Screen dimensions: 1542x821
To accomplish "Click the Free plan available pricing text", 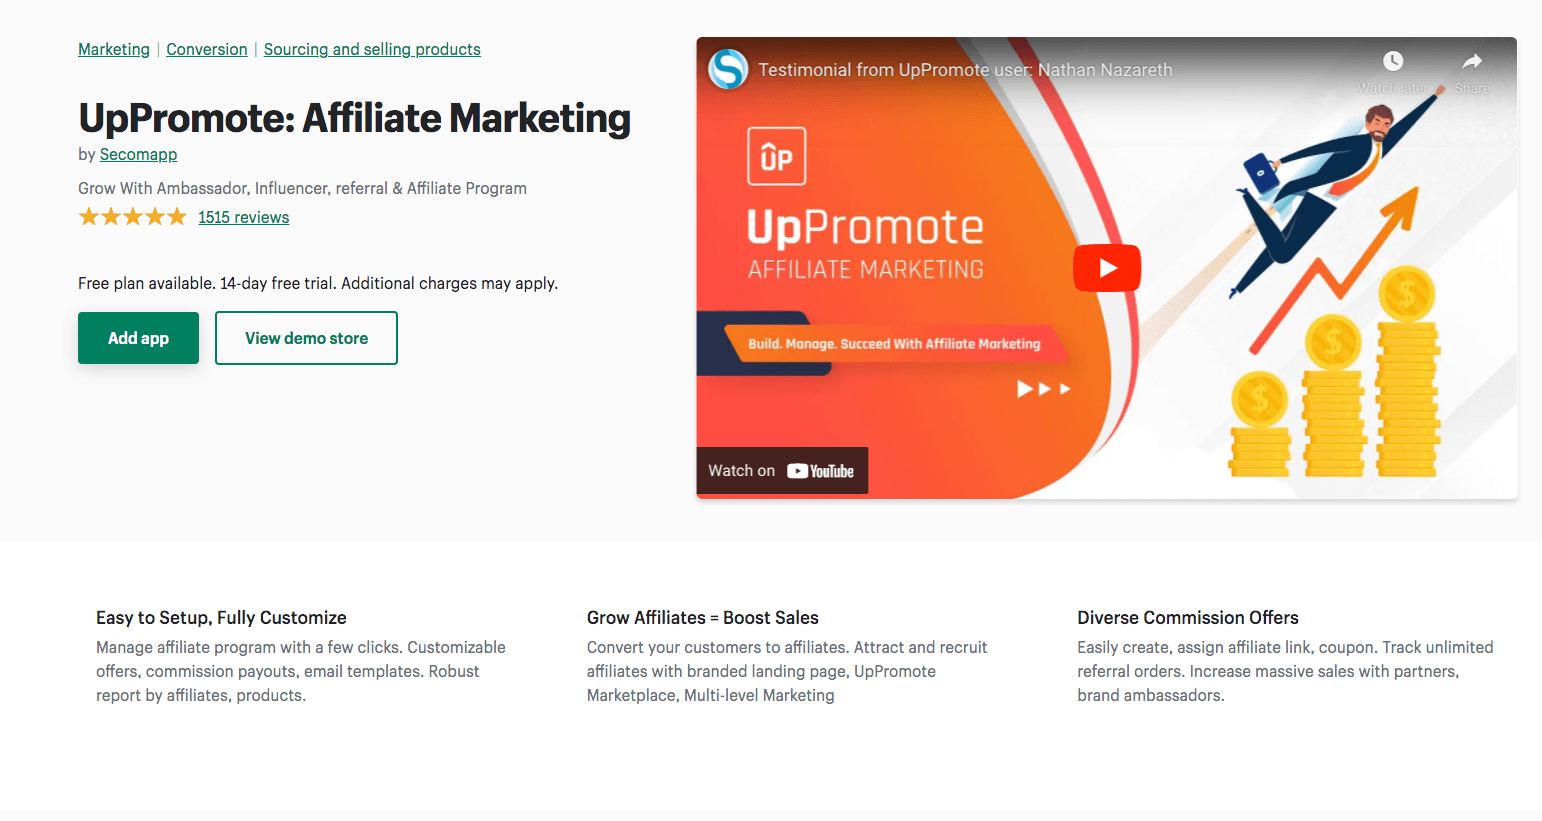I will pyautogui.click(x=318, y=283).
